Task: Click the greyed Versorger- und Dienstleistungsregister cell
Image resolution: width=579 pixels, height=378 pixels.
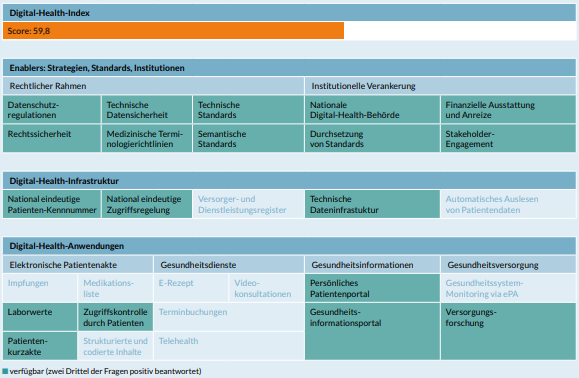Action: click(248, 204)
